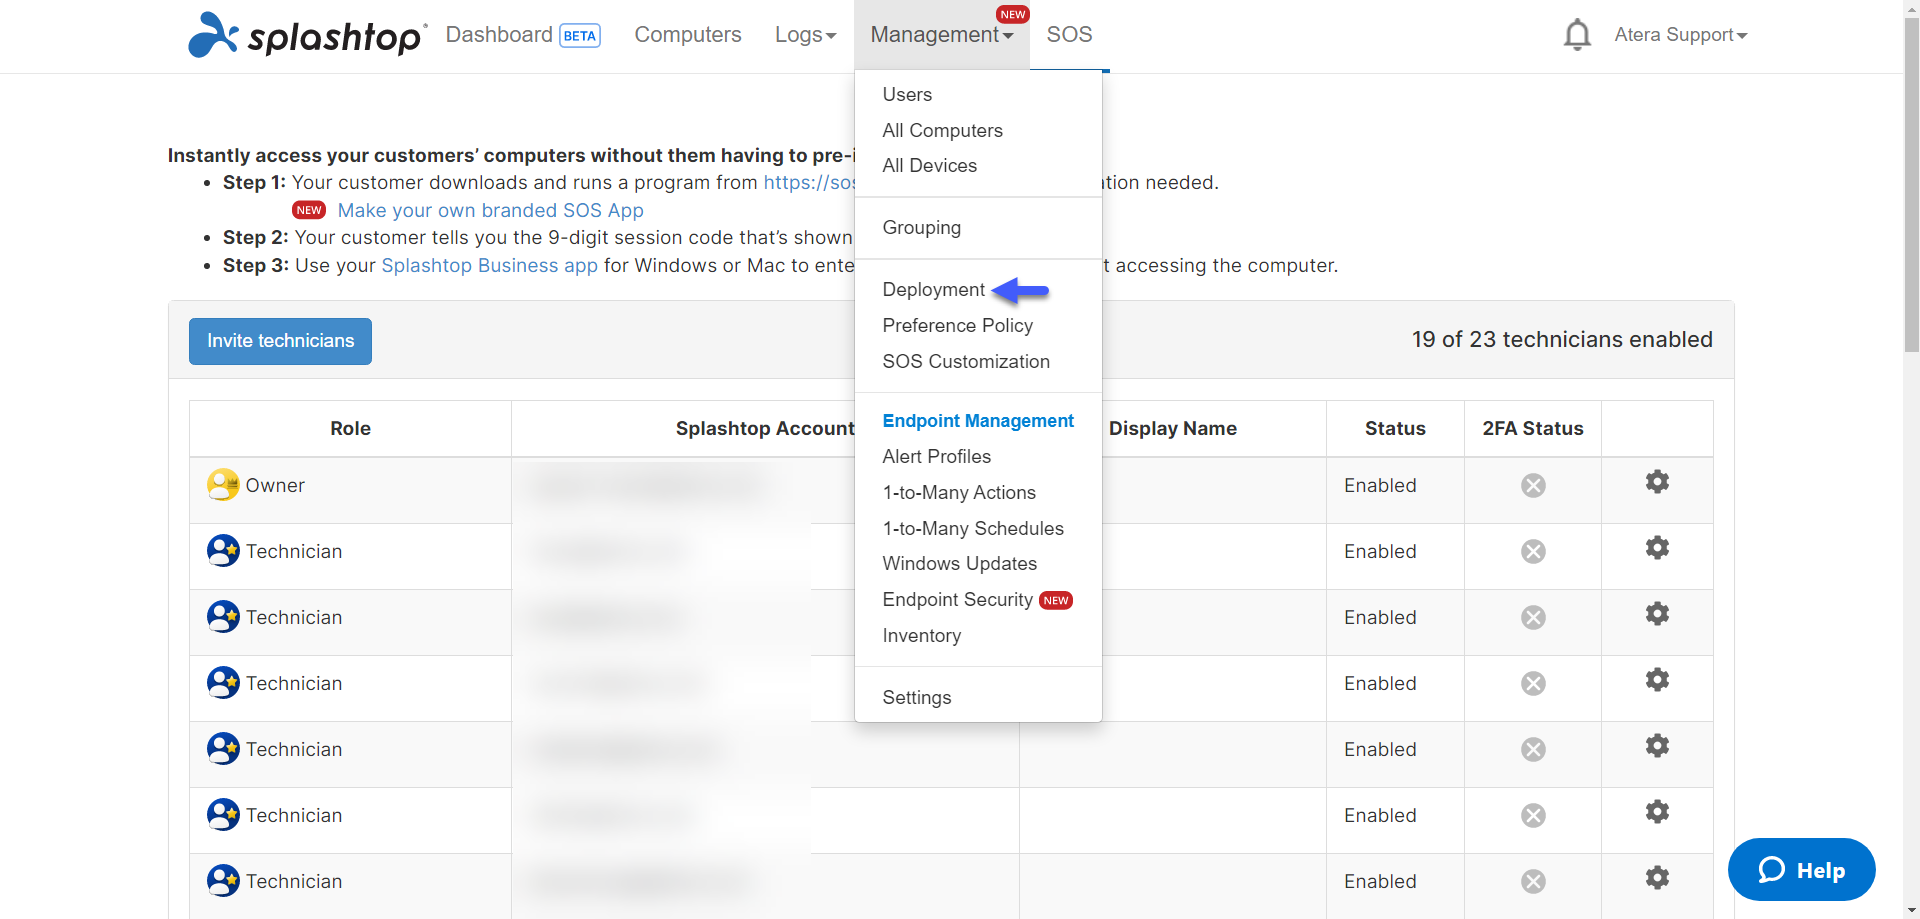Open 1-to-Many Schedules menu item
Image resolution: width=1920 pixels, height=919 pixels.
pyautogui.click(x=973, y=529)
